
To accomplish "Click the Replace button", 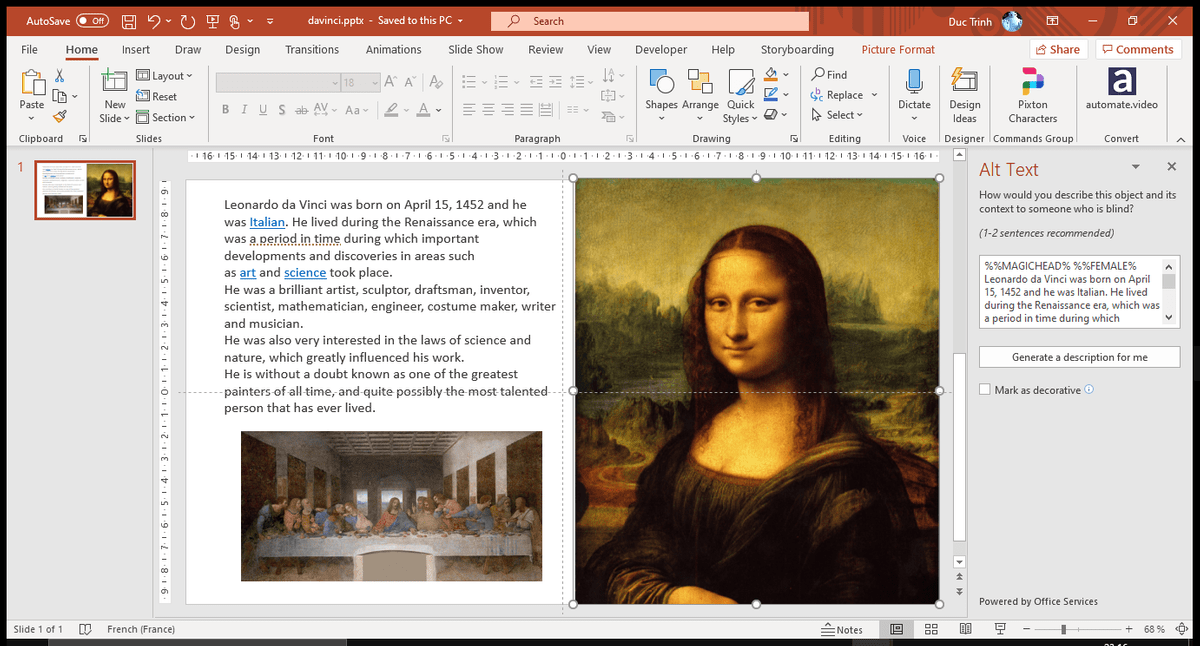I will pyautogui.click(x=837, y=95).
